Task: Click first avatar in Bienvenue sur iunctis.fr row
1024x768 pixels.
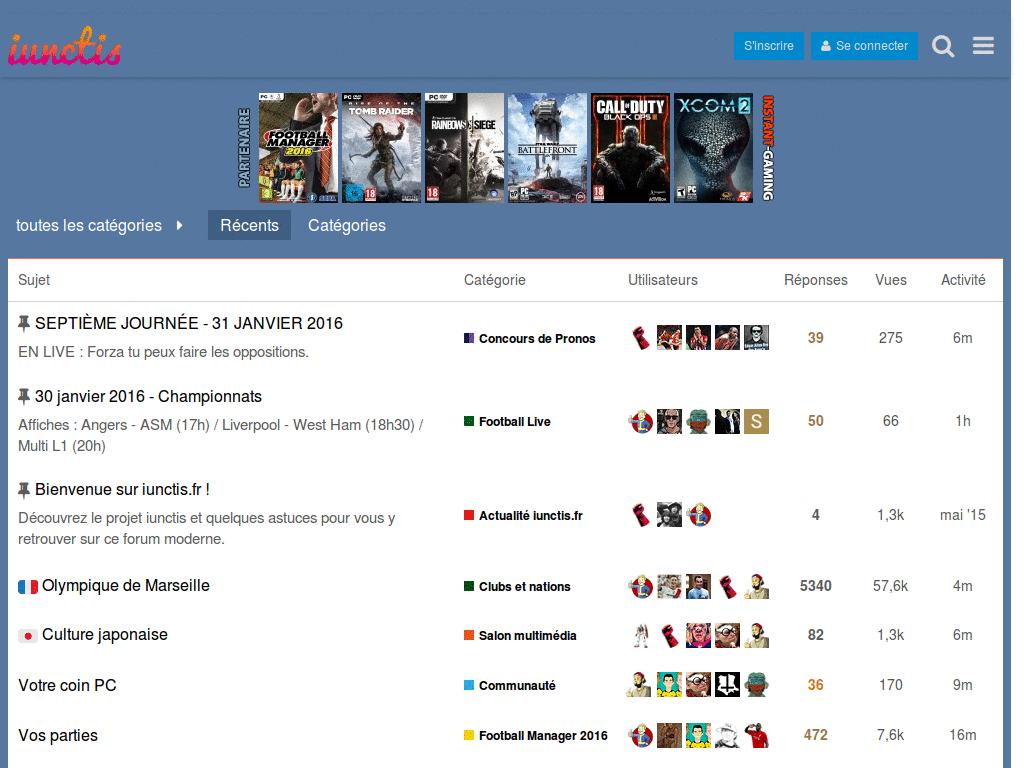Action: tap(640, 515)
